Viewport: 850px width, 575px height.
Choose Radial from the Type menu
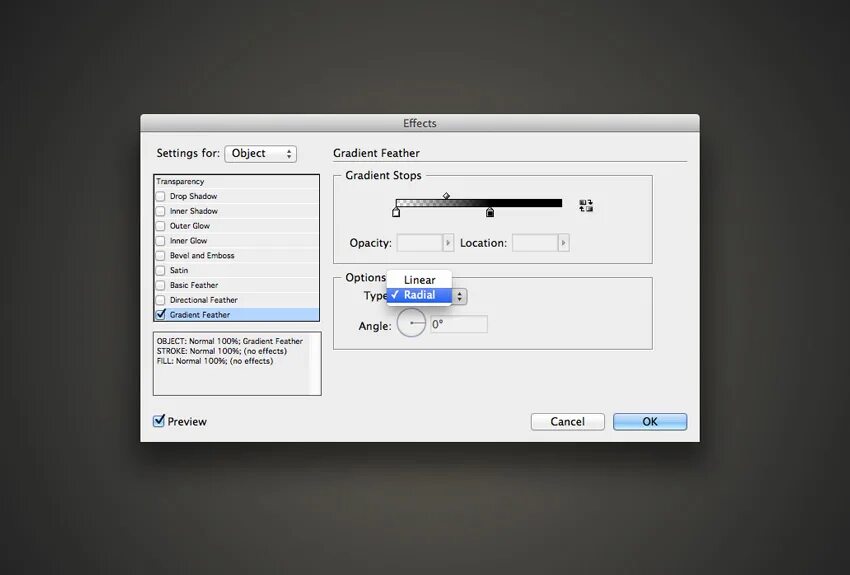coord(419,295)
